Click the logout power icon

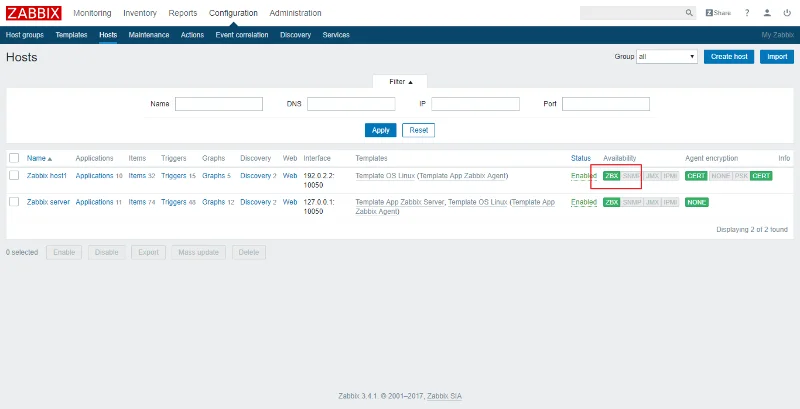(x=787, y=13)
